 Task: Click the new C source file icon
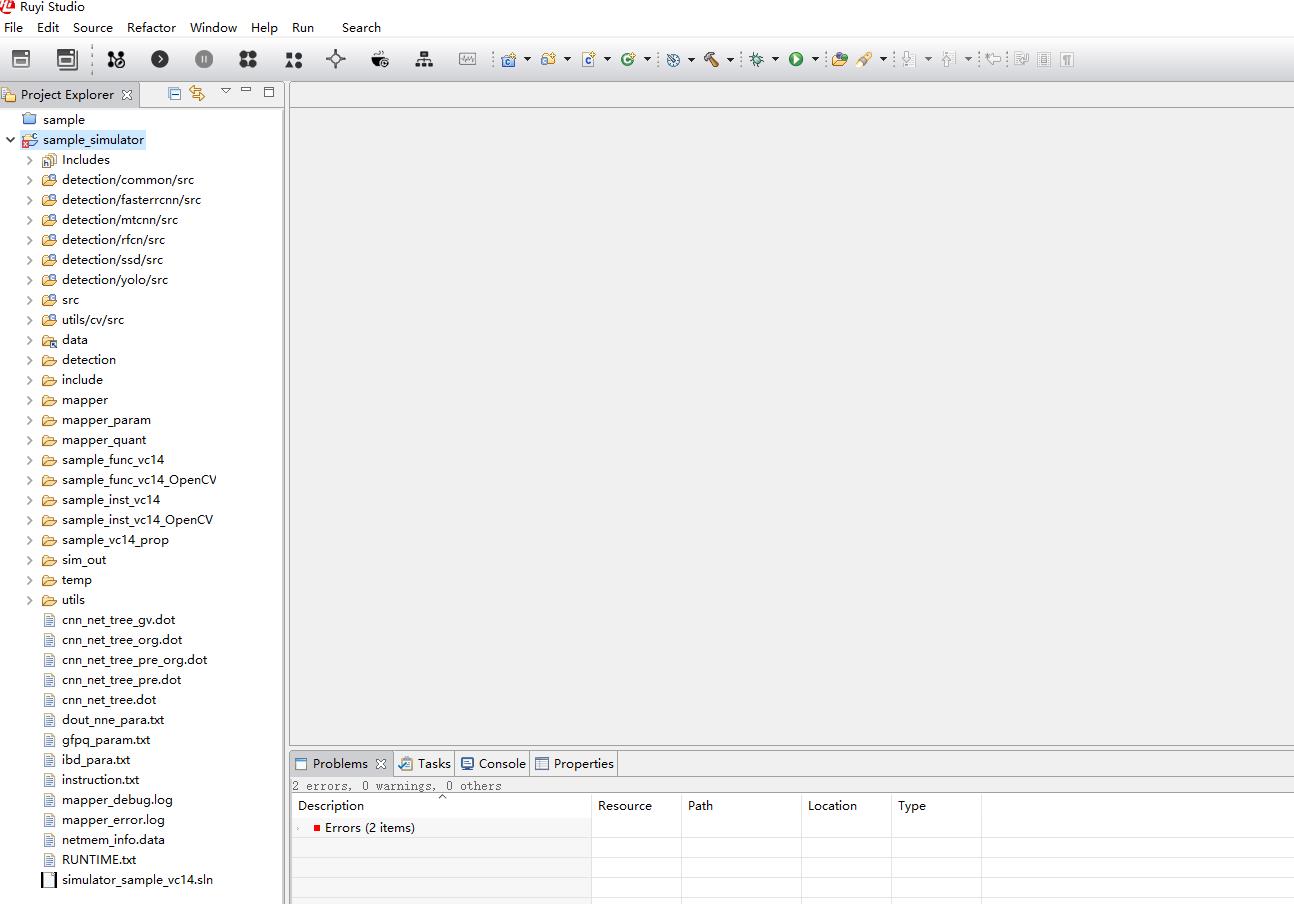[x=589, y=59]
